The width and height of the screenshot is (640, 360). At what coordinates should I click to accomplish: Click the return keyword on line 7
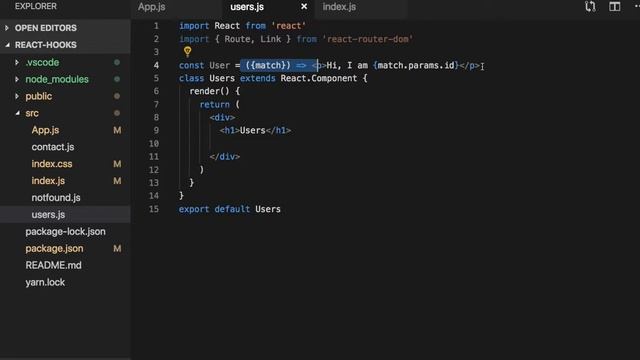[x=215, y=104]
